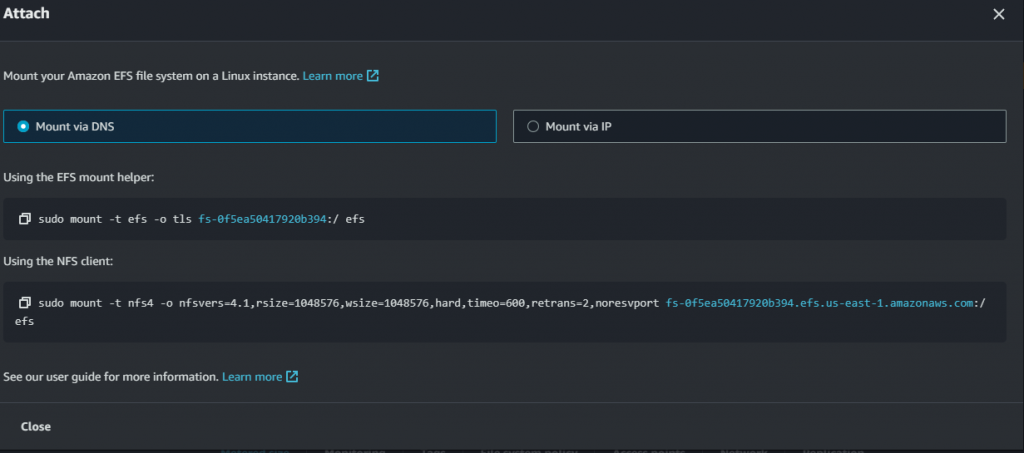This screenshot has height=453, width=1024.
Task: Open the external link icon beside user guide Learn more
Action: [292, 377]
